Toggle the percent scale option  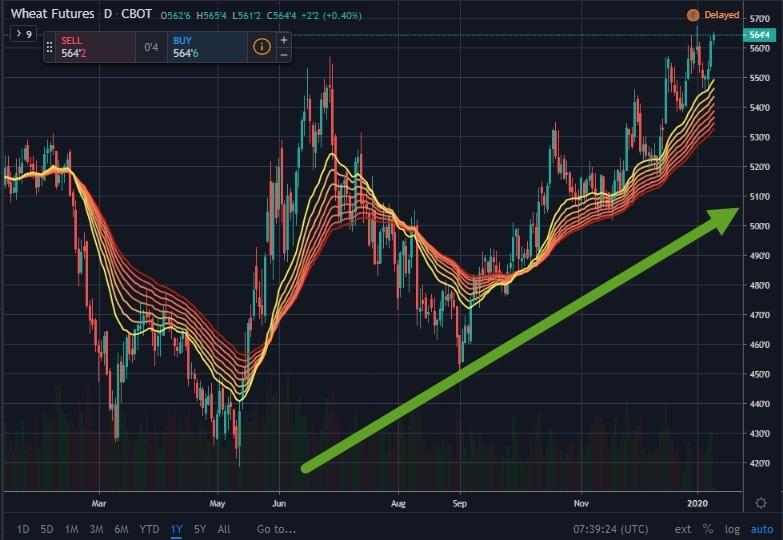click(708, 528)
